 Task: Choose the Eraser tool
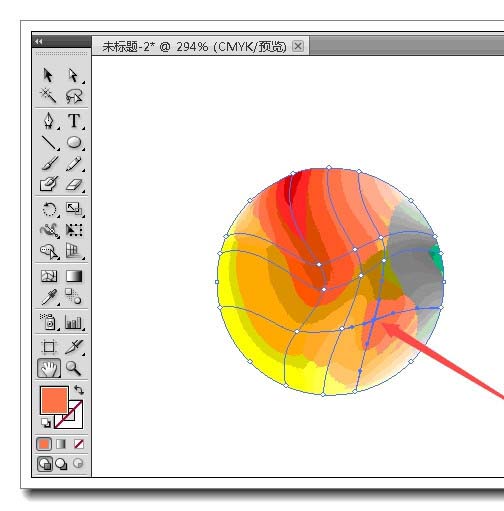pos(74,185)
